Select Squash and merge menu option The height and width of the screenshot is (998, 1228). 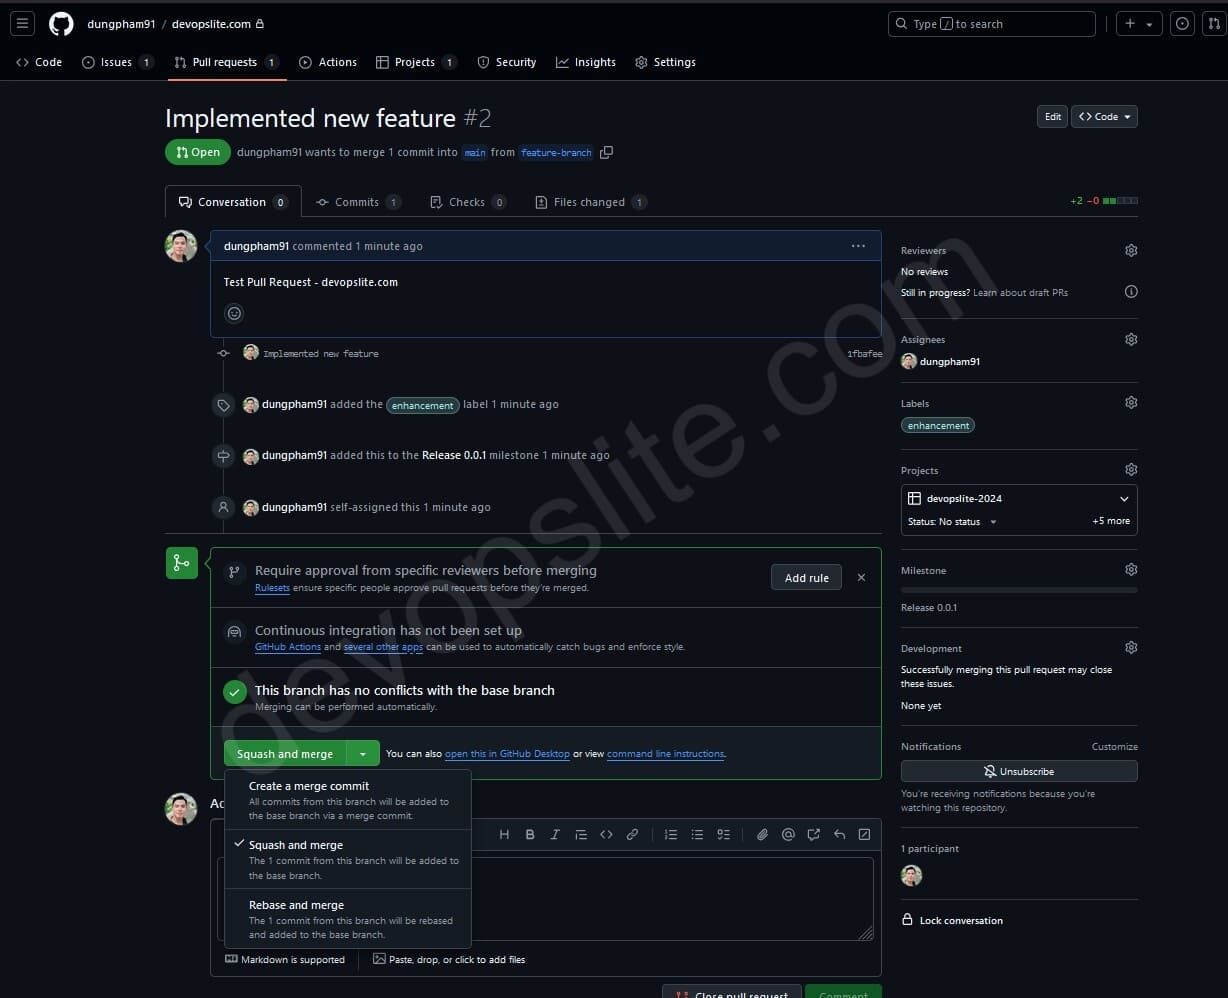tap(348, 860)
